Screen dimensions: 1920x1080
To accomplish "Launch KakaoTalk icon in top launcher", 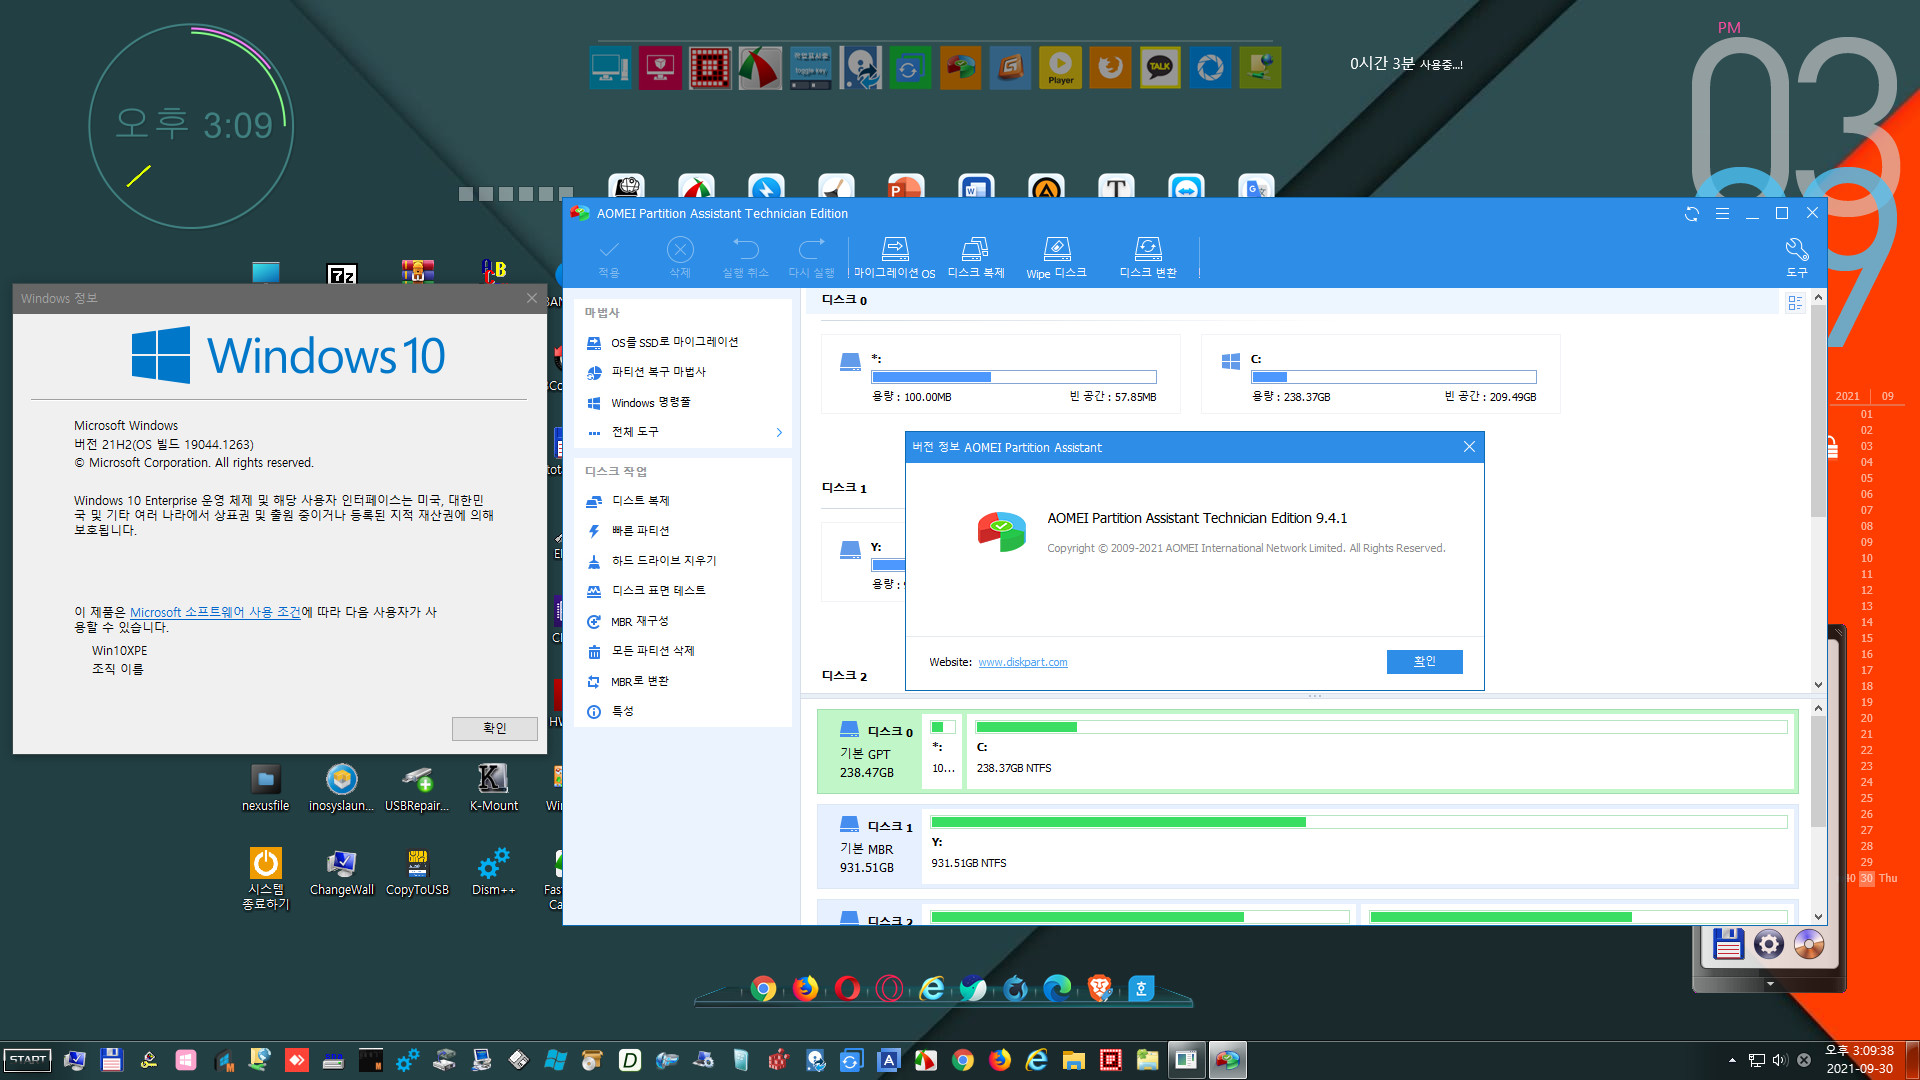I will coord(1160,67).
